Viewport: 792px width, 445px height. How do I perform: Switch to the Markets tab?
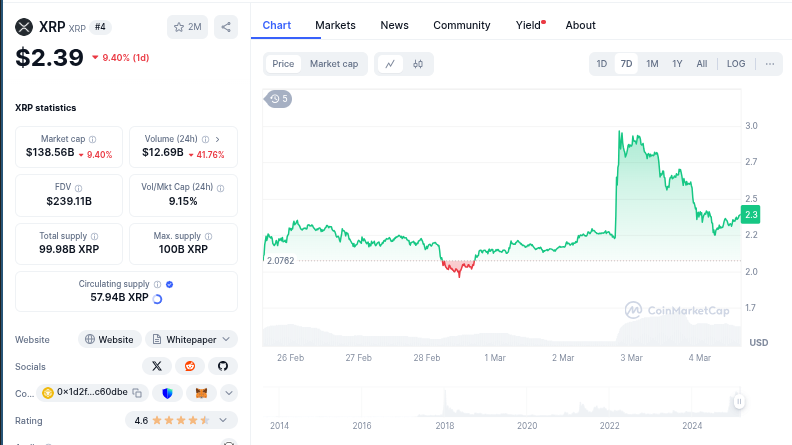[x=335, y=25]
